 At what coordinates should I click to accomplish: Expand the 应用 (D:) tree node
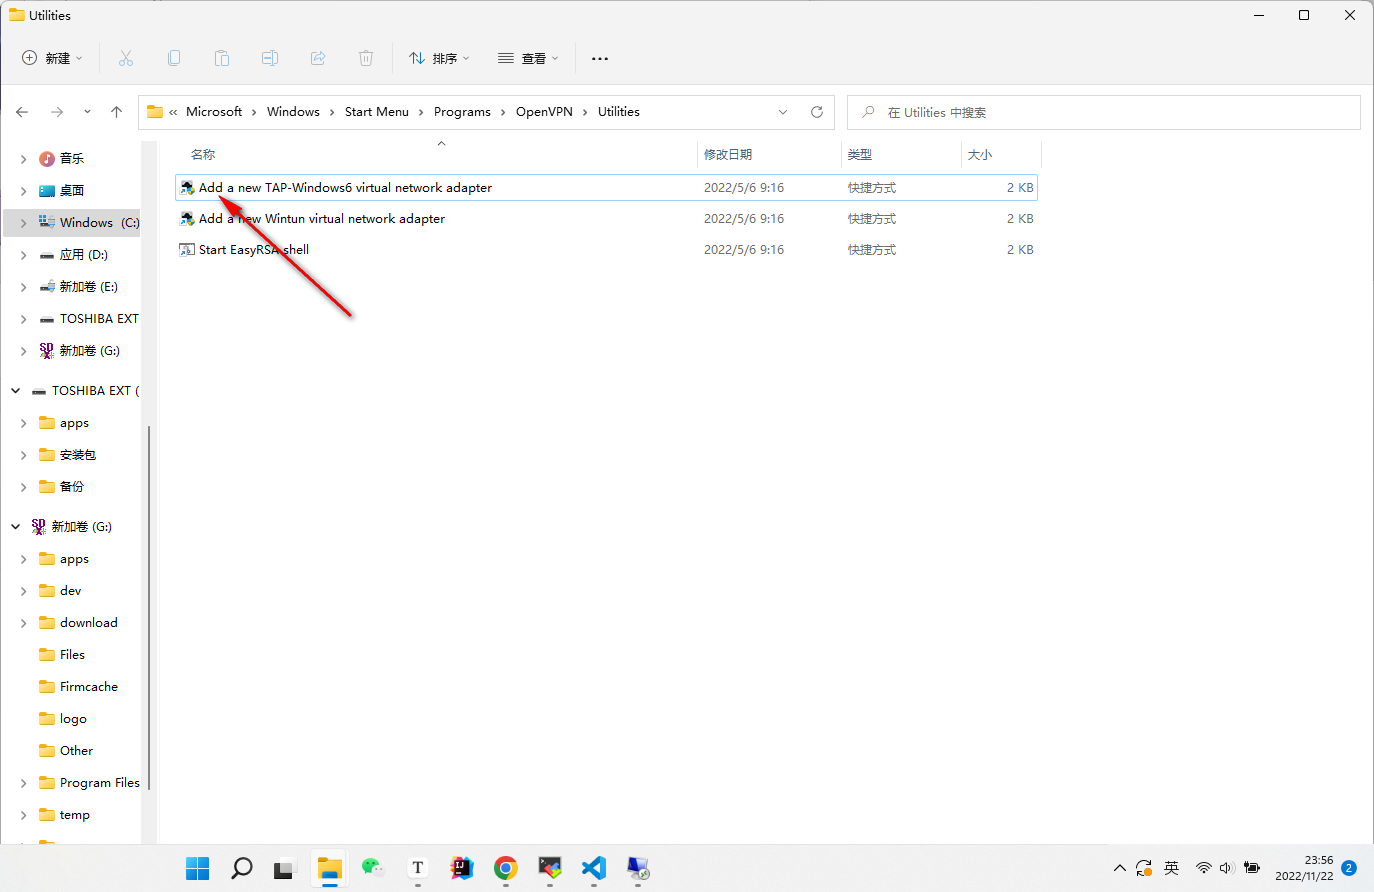(23, 254)
